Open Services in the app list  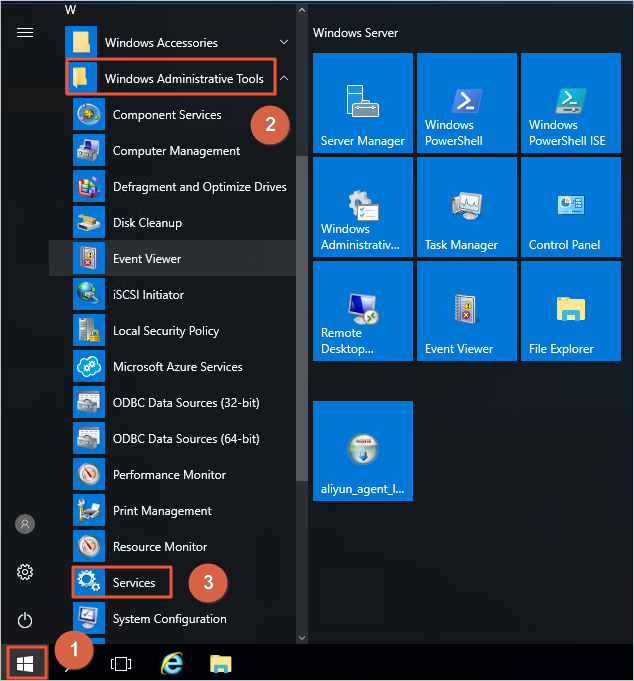pos(172,582)
